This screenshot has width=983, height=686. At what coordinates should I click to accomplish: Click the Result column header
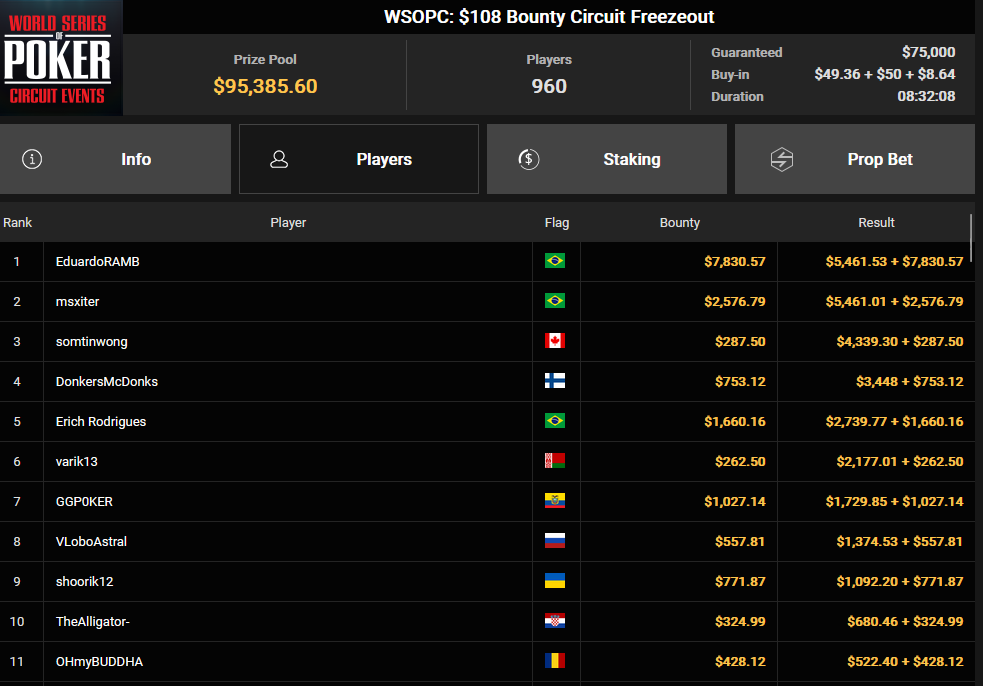pos(876,223)
